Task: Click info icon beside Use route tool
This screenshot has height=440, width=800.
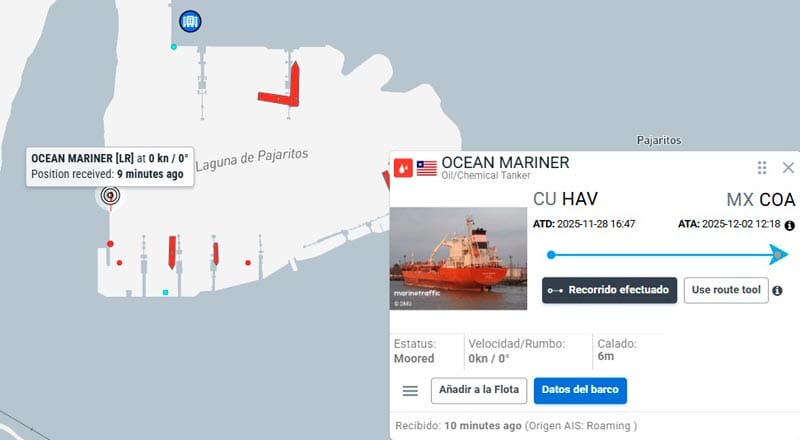Action: pos(777,290)
